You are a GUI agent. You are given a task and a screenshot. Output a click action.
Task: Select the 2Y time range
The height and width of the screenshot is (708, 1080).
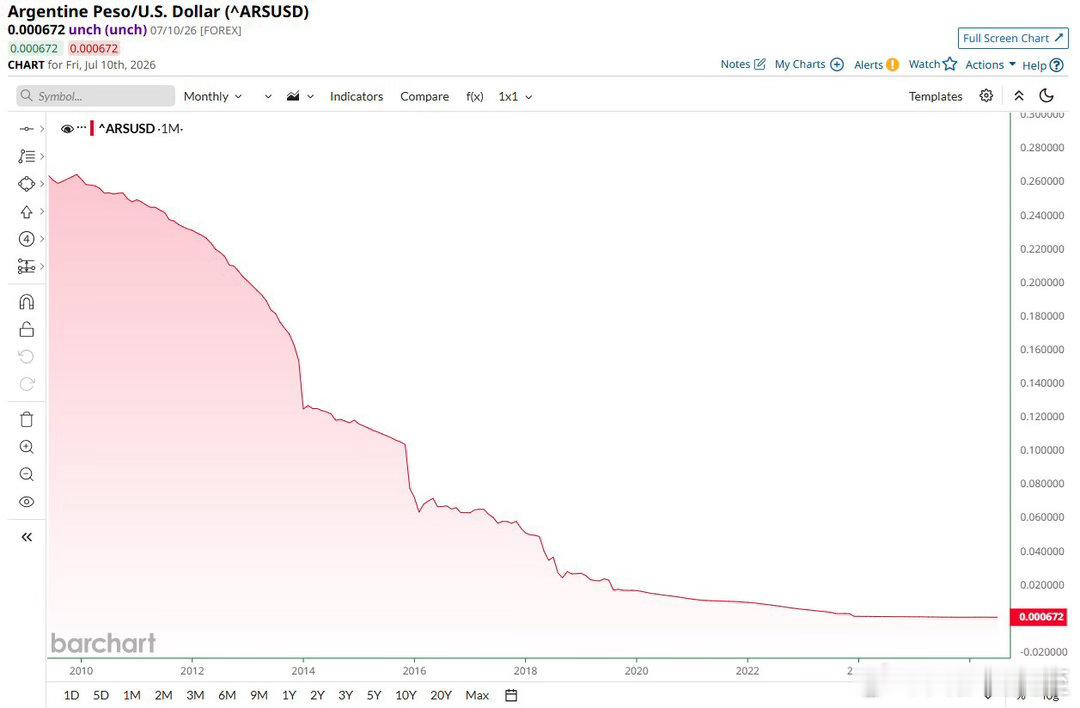317,696
